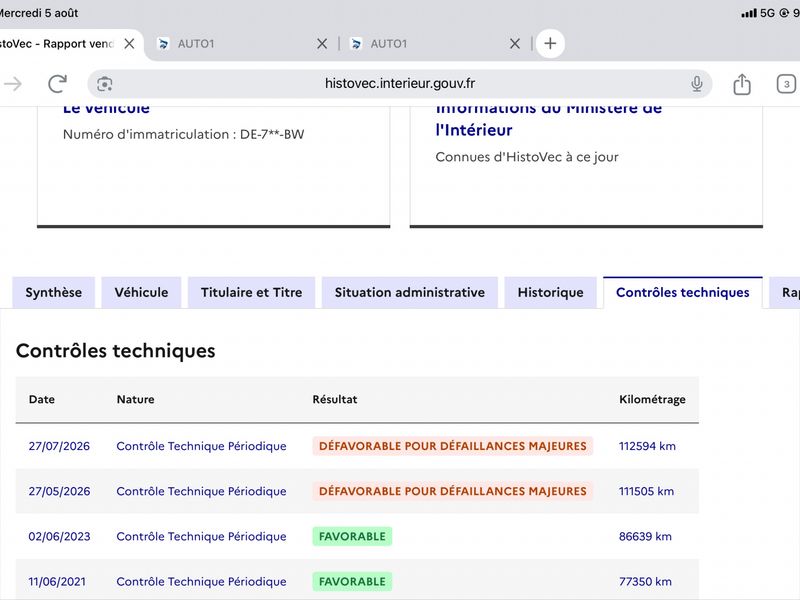Viewport: 800px width, 600px height.
Task: Select the date 27/07/2026
Action: [x=59, y=446]
